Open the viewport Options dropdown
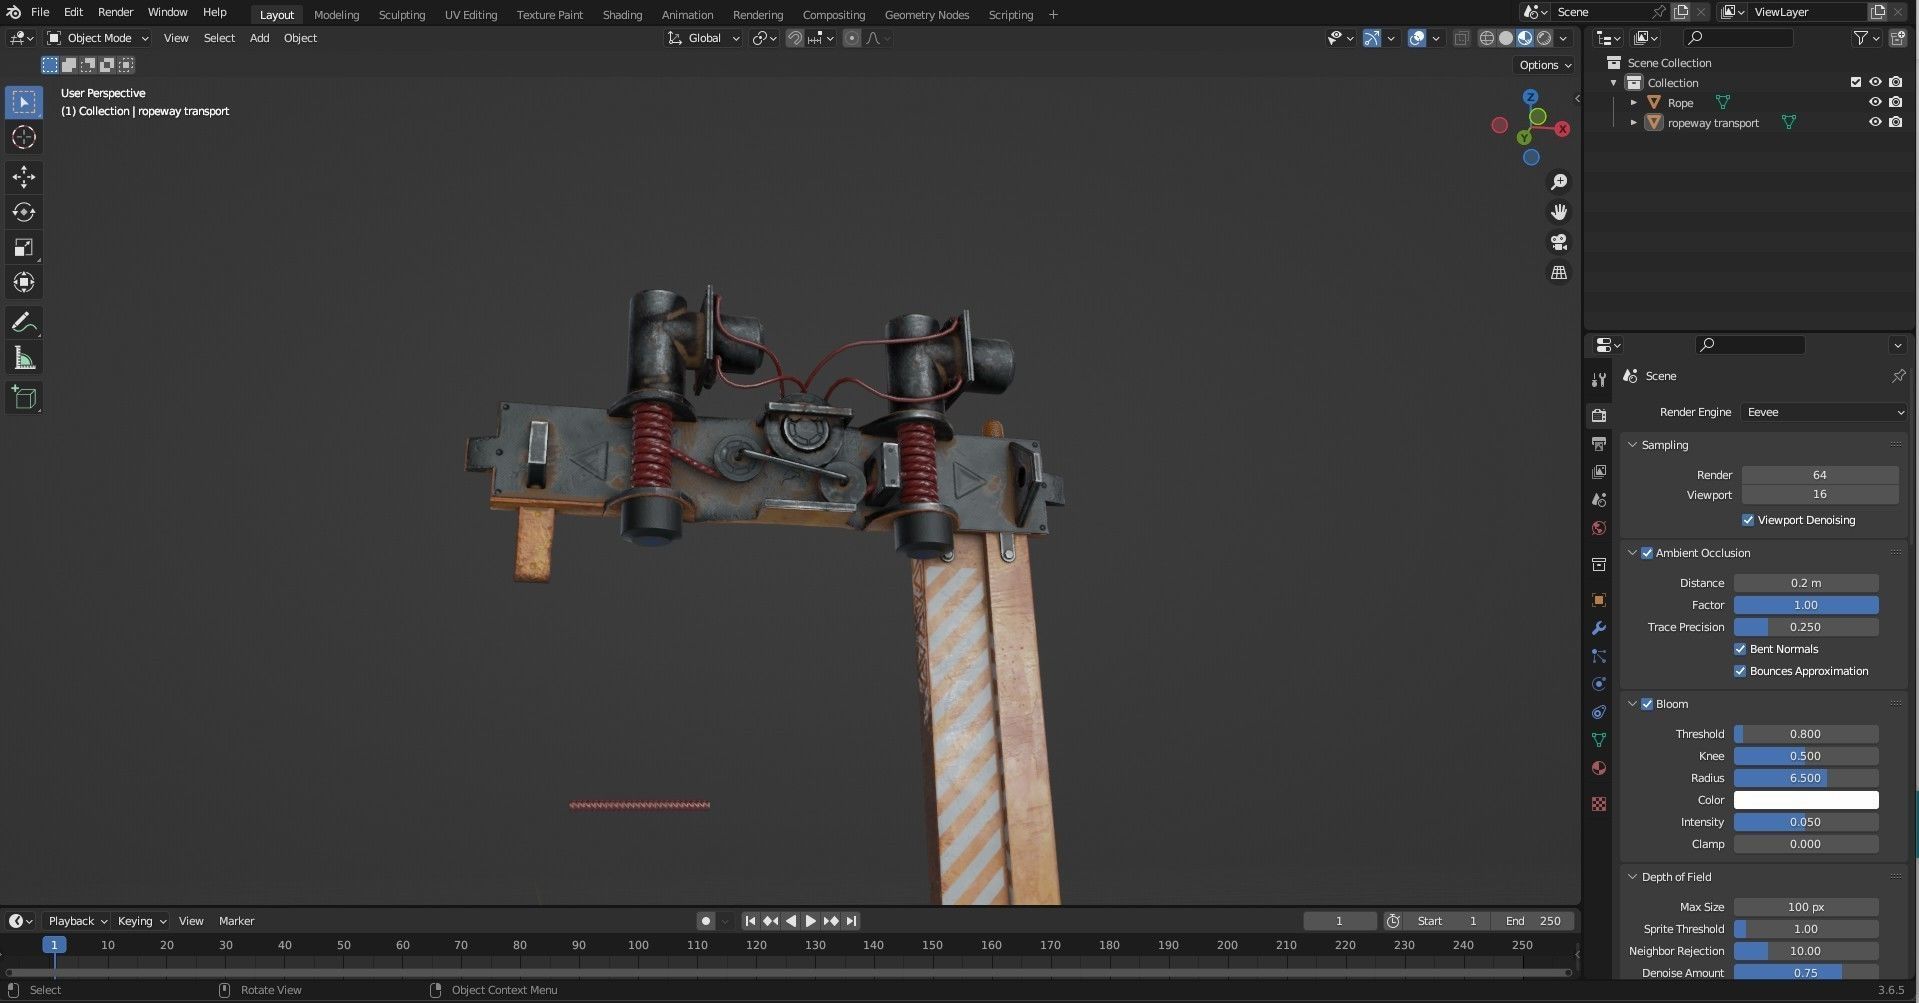 tap(1545, 65)
